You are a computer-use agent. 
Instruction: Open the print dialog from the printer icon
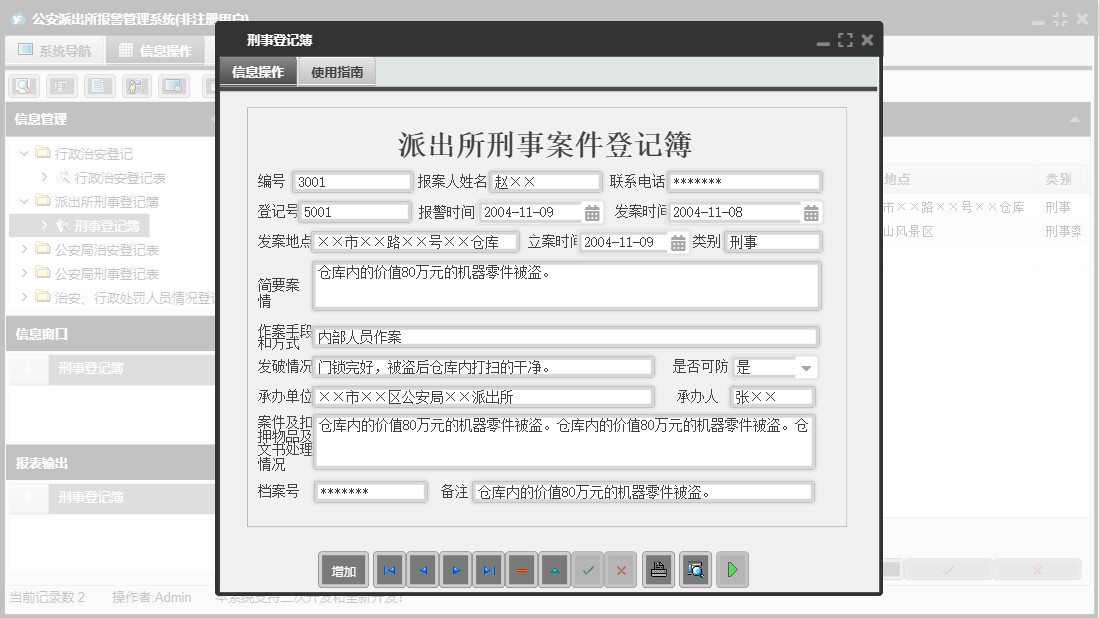click(658, 570)
